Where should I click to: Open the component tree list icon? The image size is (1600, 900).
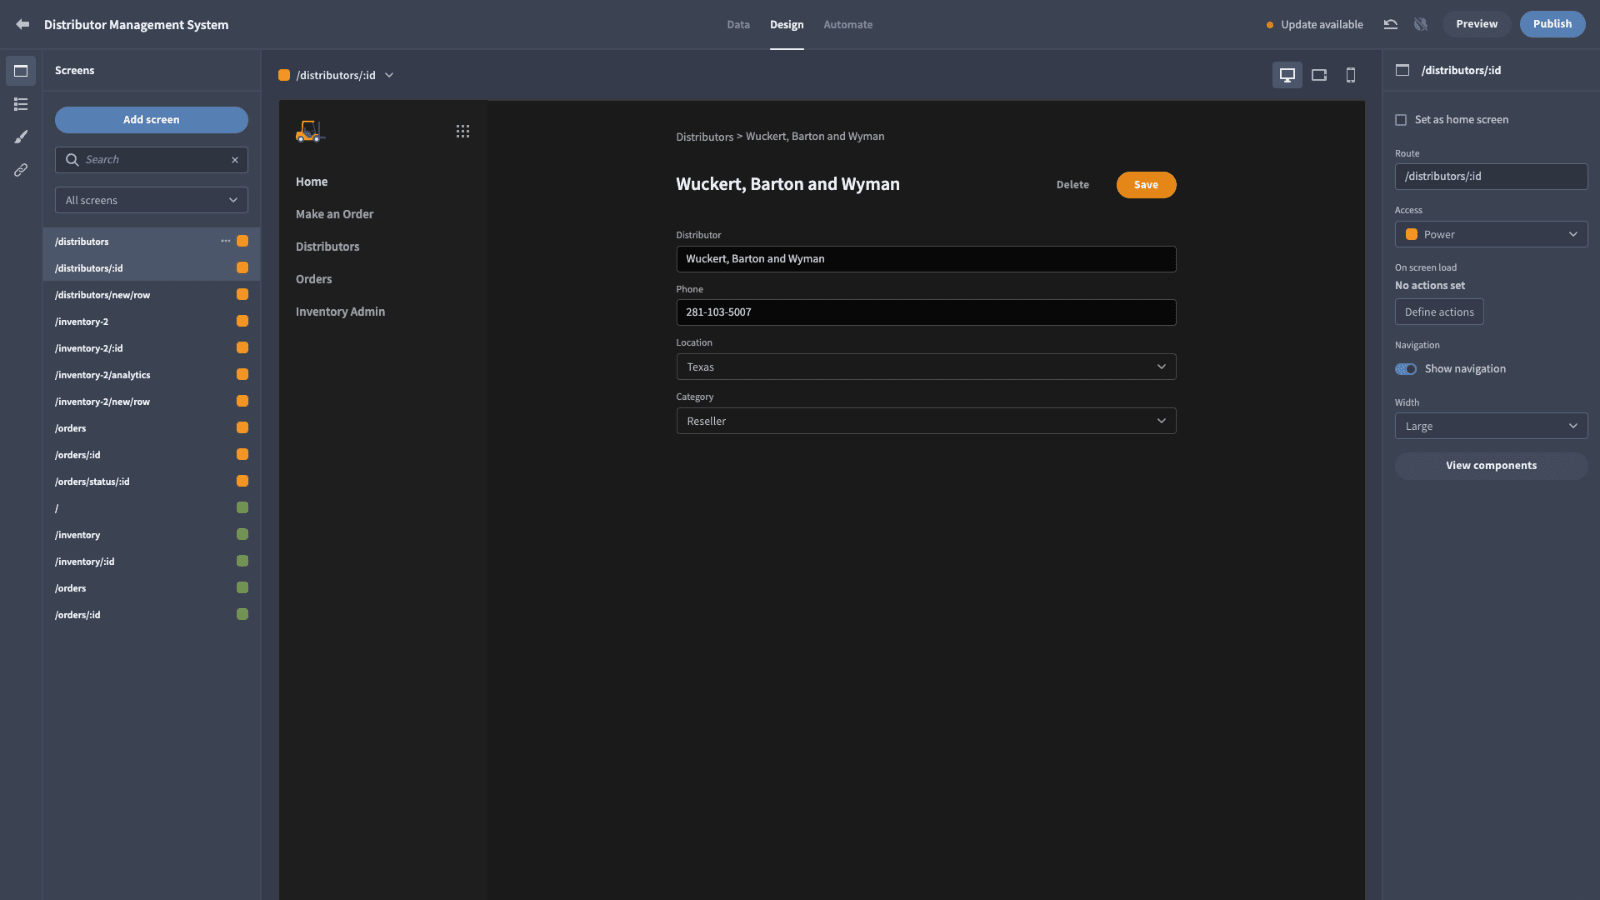pyautogui.click(x=20, y=104)
